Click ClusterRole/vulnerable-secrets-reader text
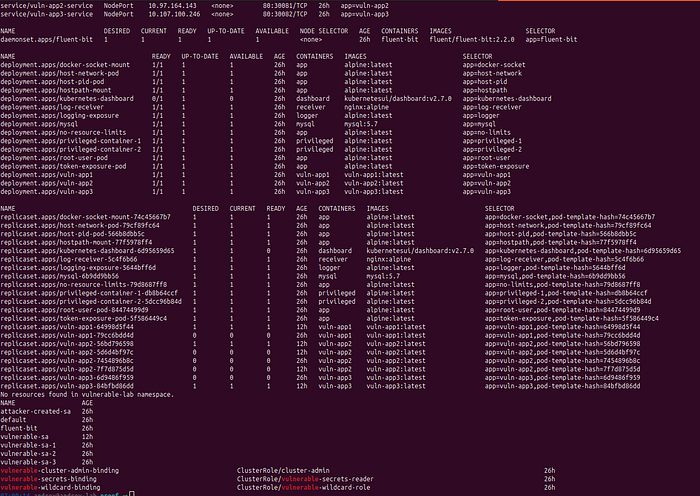 click(x=305, y=480)
